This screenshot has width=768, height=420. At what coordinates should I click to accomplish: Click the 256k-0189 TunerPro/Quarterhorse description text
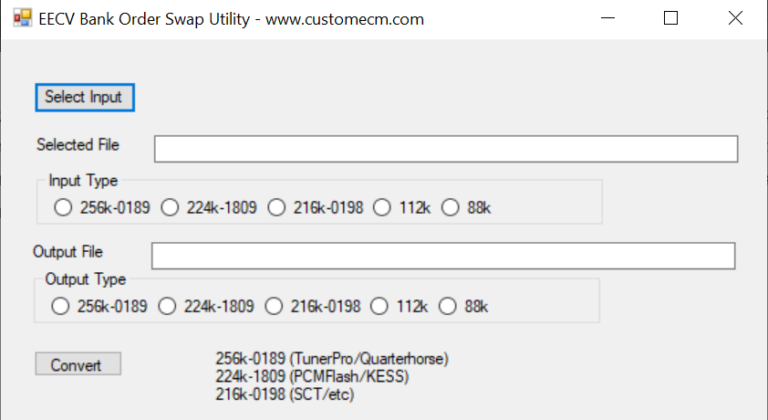(332, 358)
